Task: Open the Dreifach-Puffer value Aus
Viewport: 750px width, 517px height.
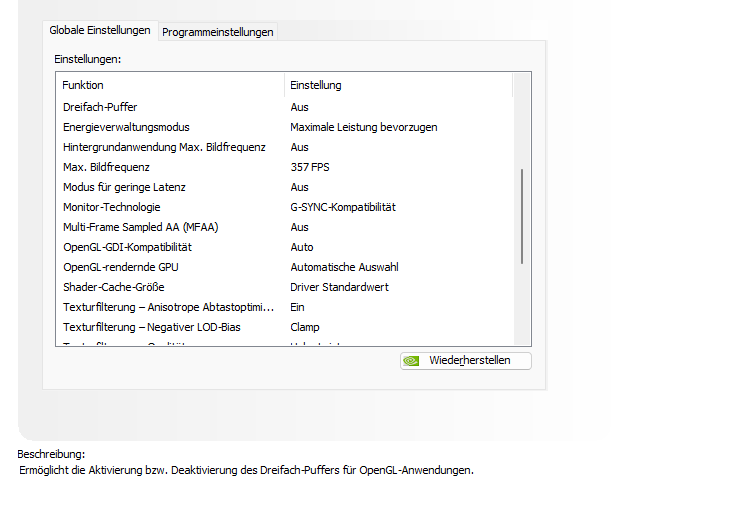Action: tap(299, 107)
